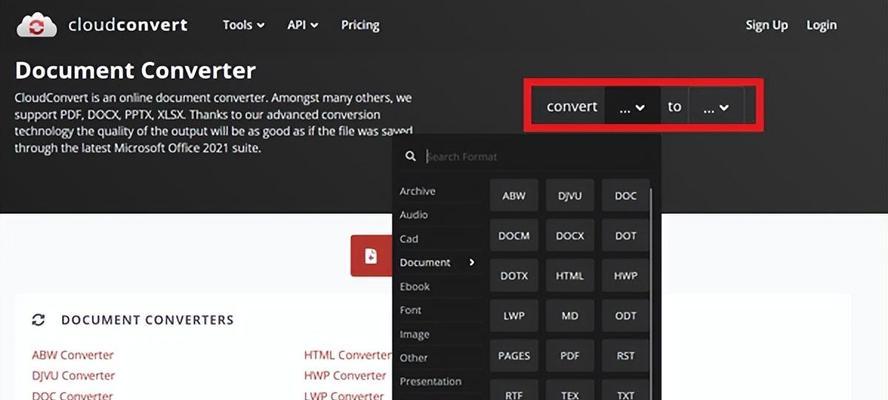Open the HTML Converter link
The height and width of the screenshot is (400, 888).
[x=348, y=355]
